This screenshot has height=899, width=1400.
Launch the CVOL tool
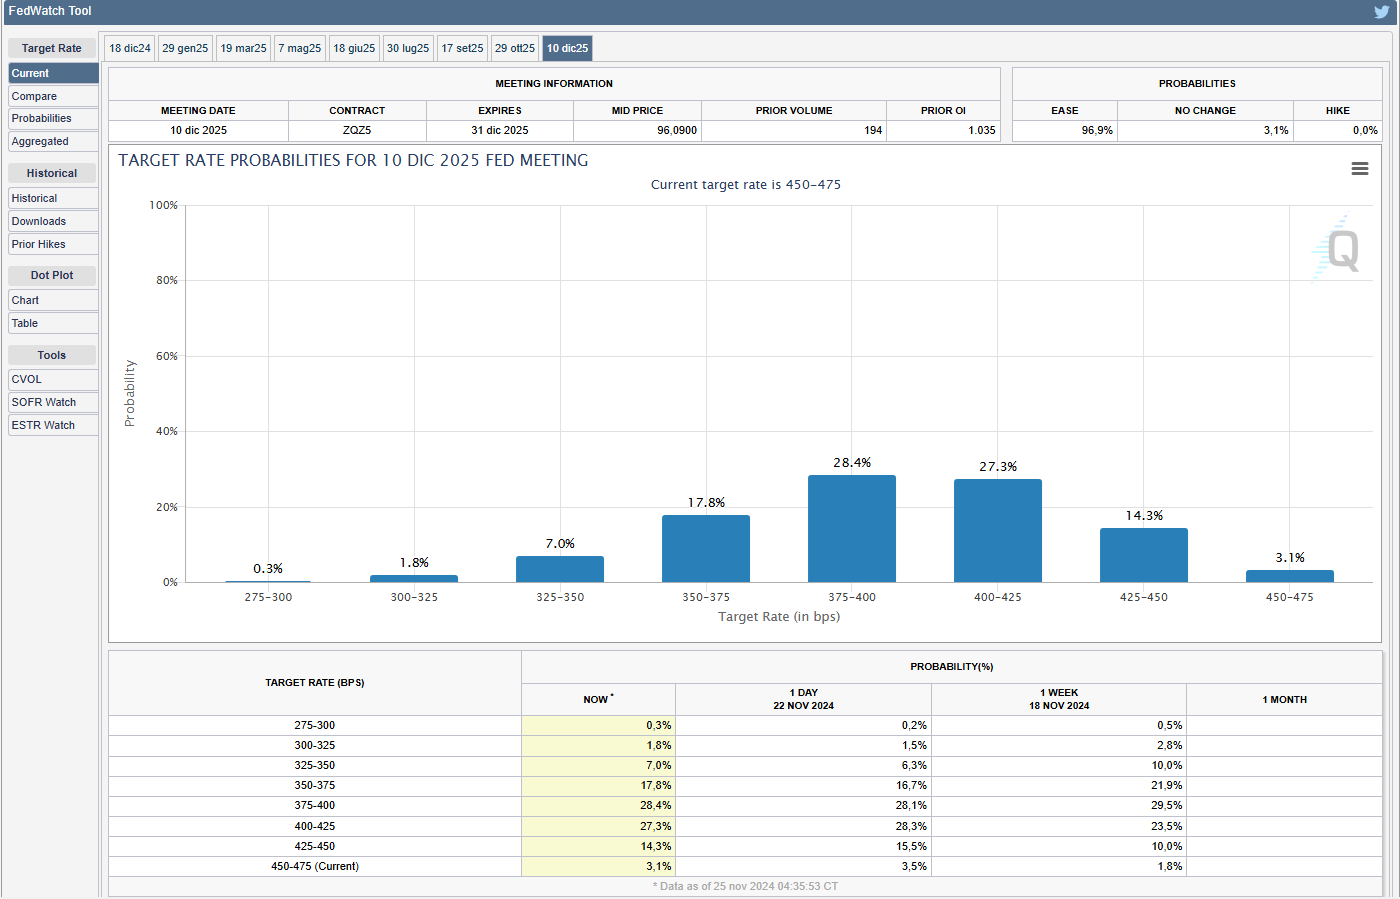coord(53,379)
